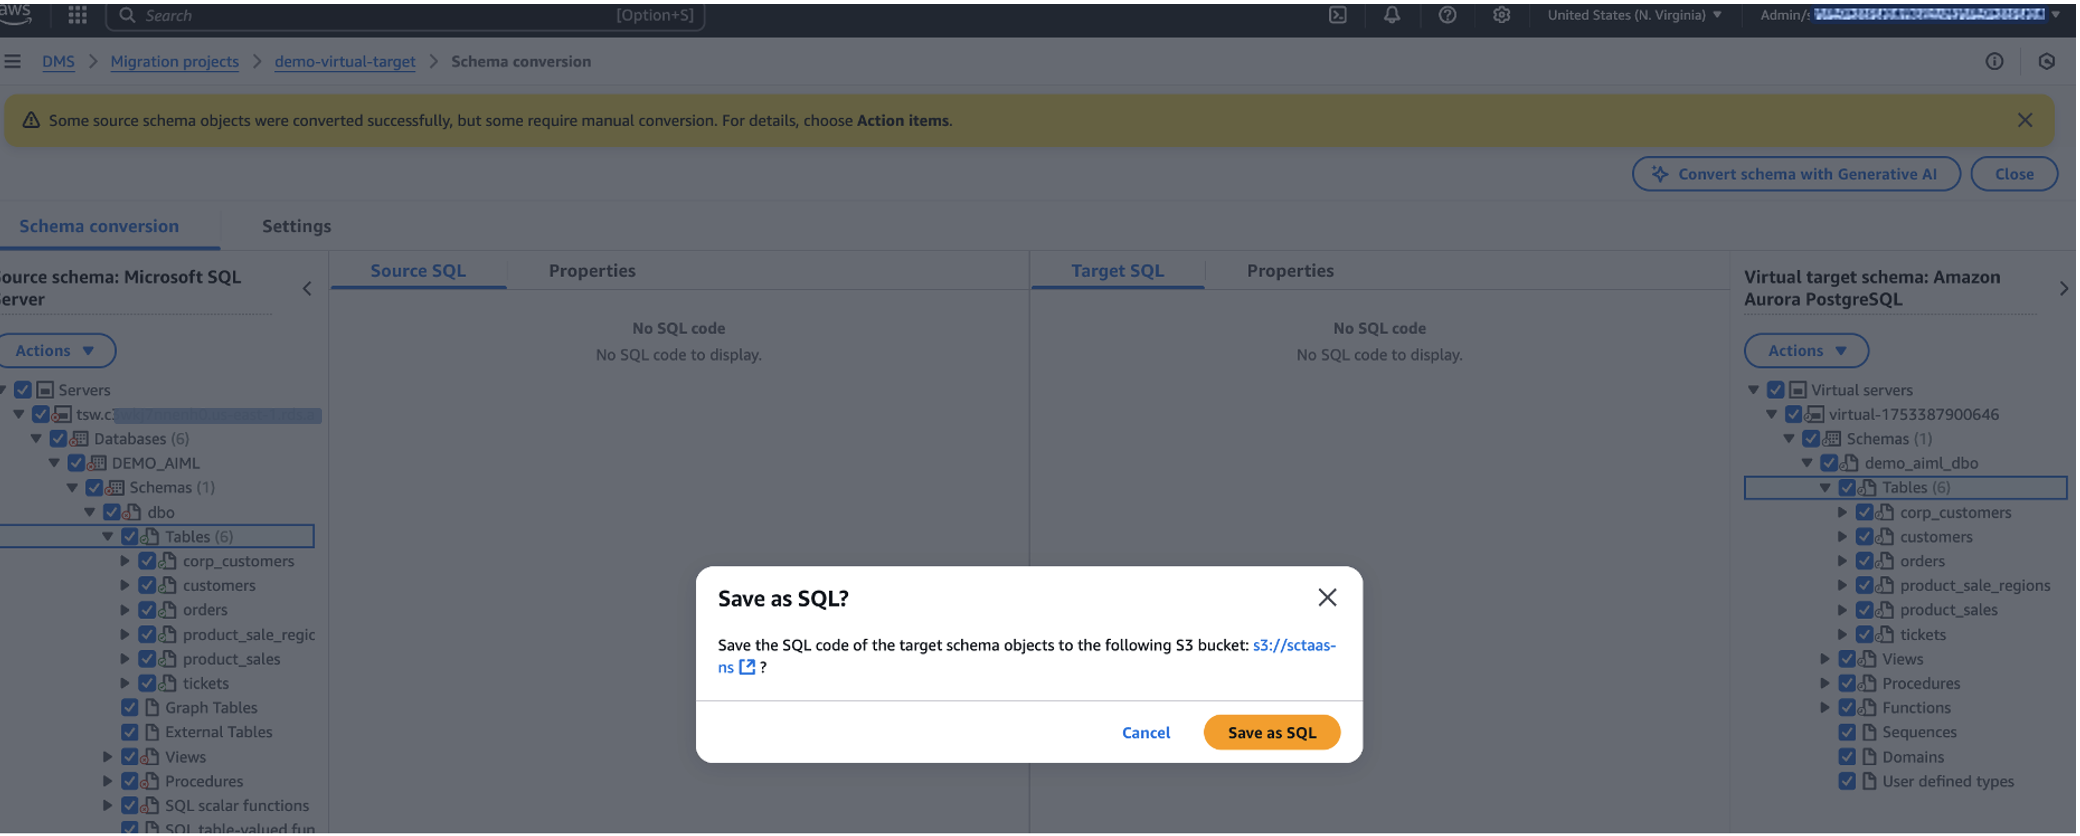This screenshot has height=836, width=2080.
Task: Click the Virtual servers node icon
Action: tap(1798, 389)
